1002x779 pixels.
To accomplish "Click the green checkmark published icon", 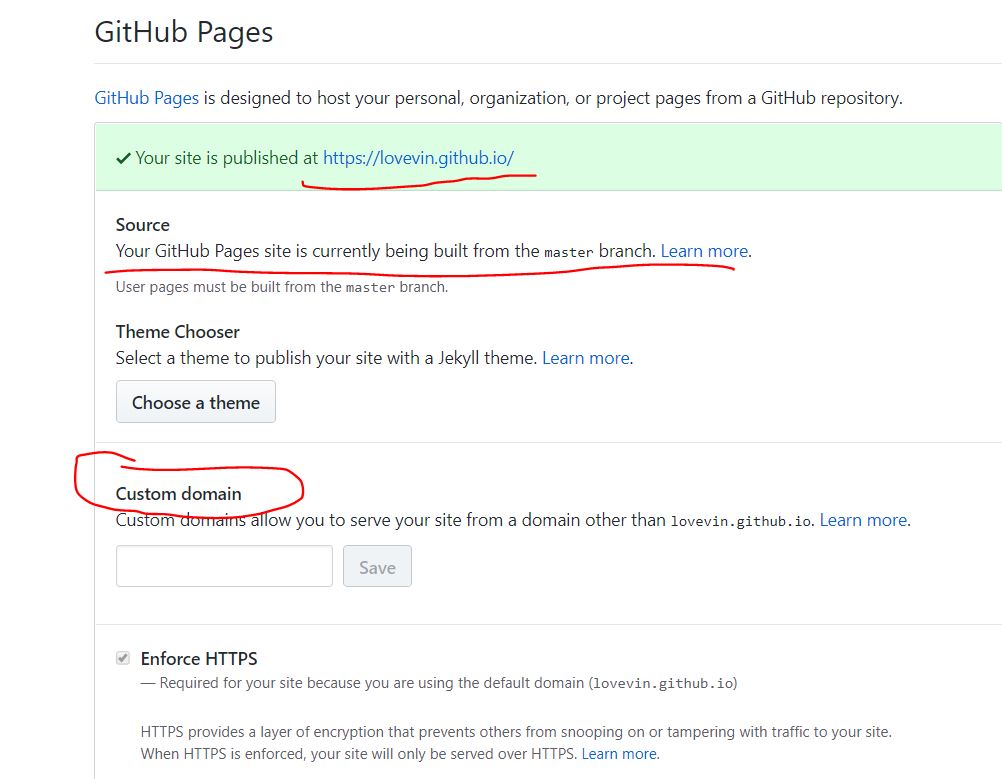I will coord(123,158).
